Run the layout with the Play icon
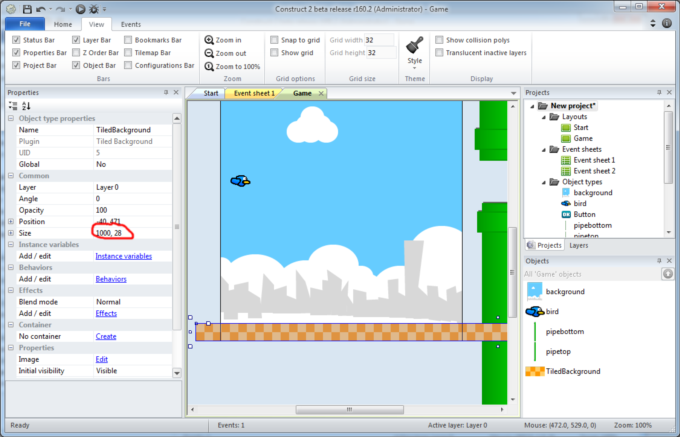680x437 pixels. tap(80, 9)
